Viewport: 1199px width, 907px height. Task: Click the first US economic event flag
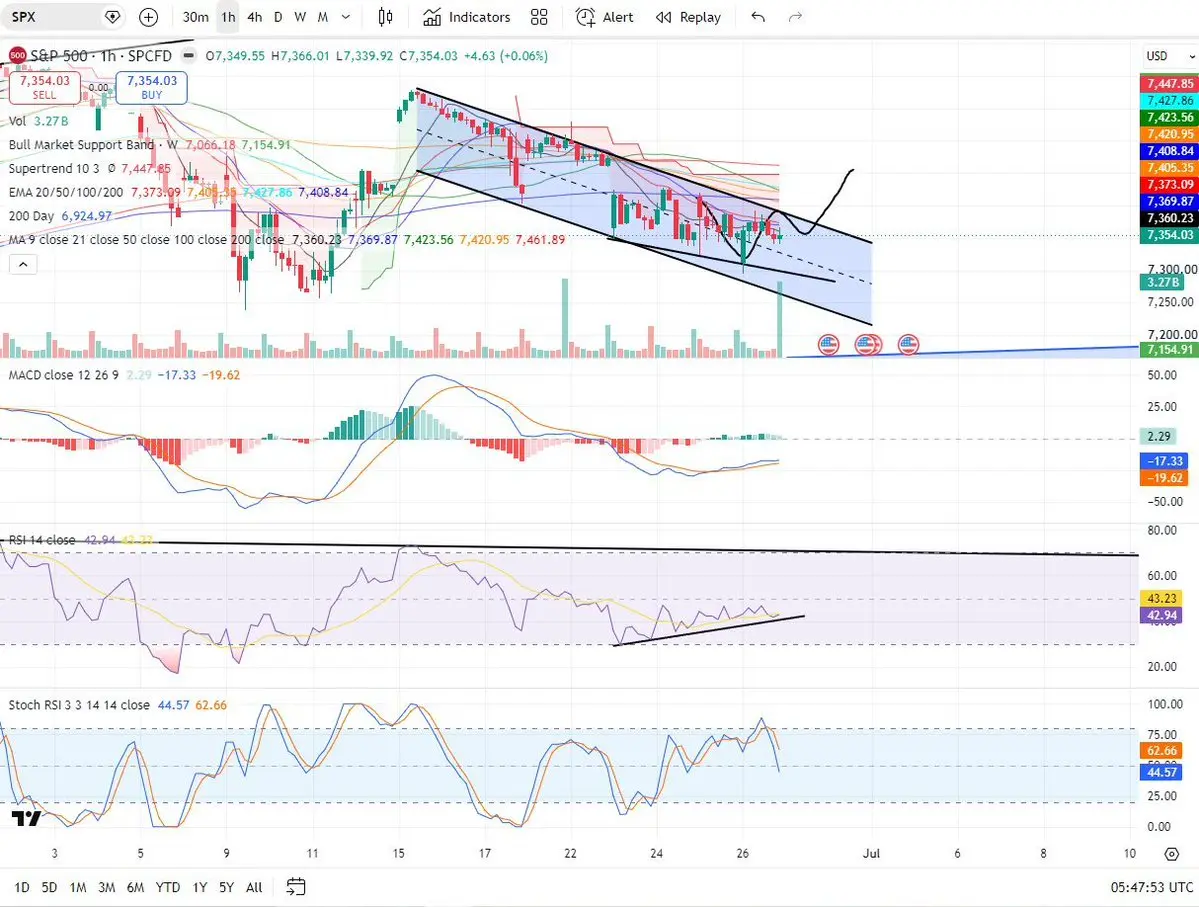[x=828, y=345]
